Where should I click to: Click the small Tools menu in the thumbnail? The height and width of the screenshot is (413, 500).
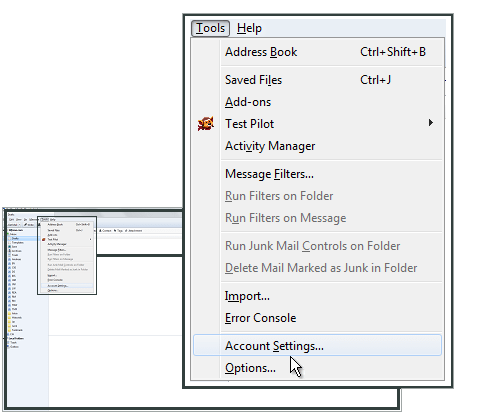click(44, 219)
